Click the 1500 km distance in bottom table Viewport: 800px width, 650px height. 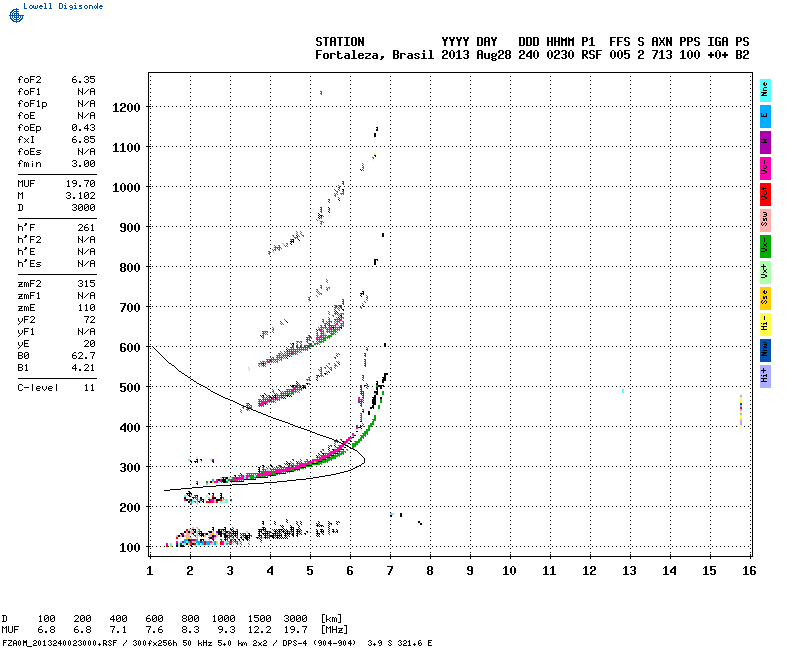coord(260,618)
